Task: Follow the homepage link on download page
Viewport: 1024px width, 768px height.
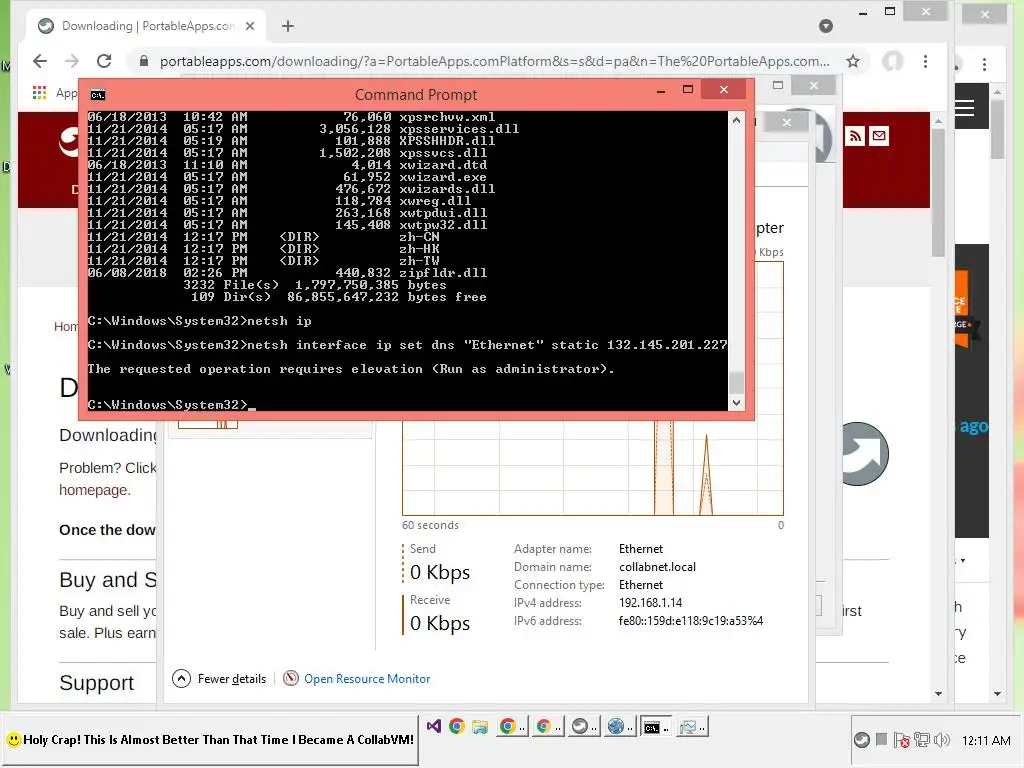Action: point(95,490)
